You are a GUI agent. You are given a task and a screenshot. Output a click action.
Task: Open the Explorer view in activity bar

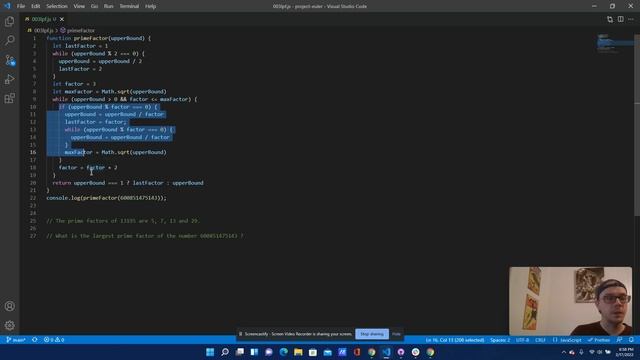9,21
